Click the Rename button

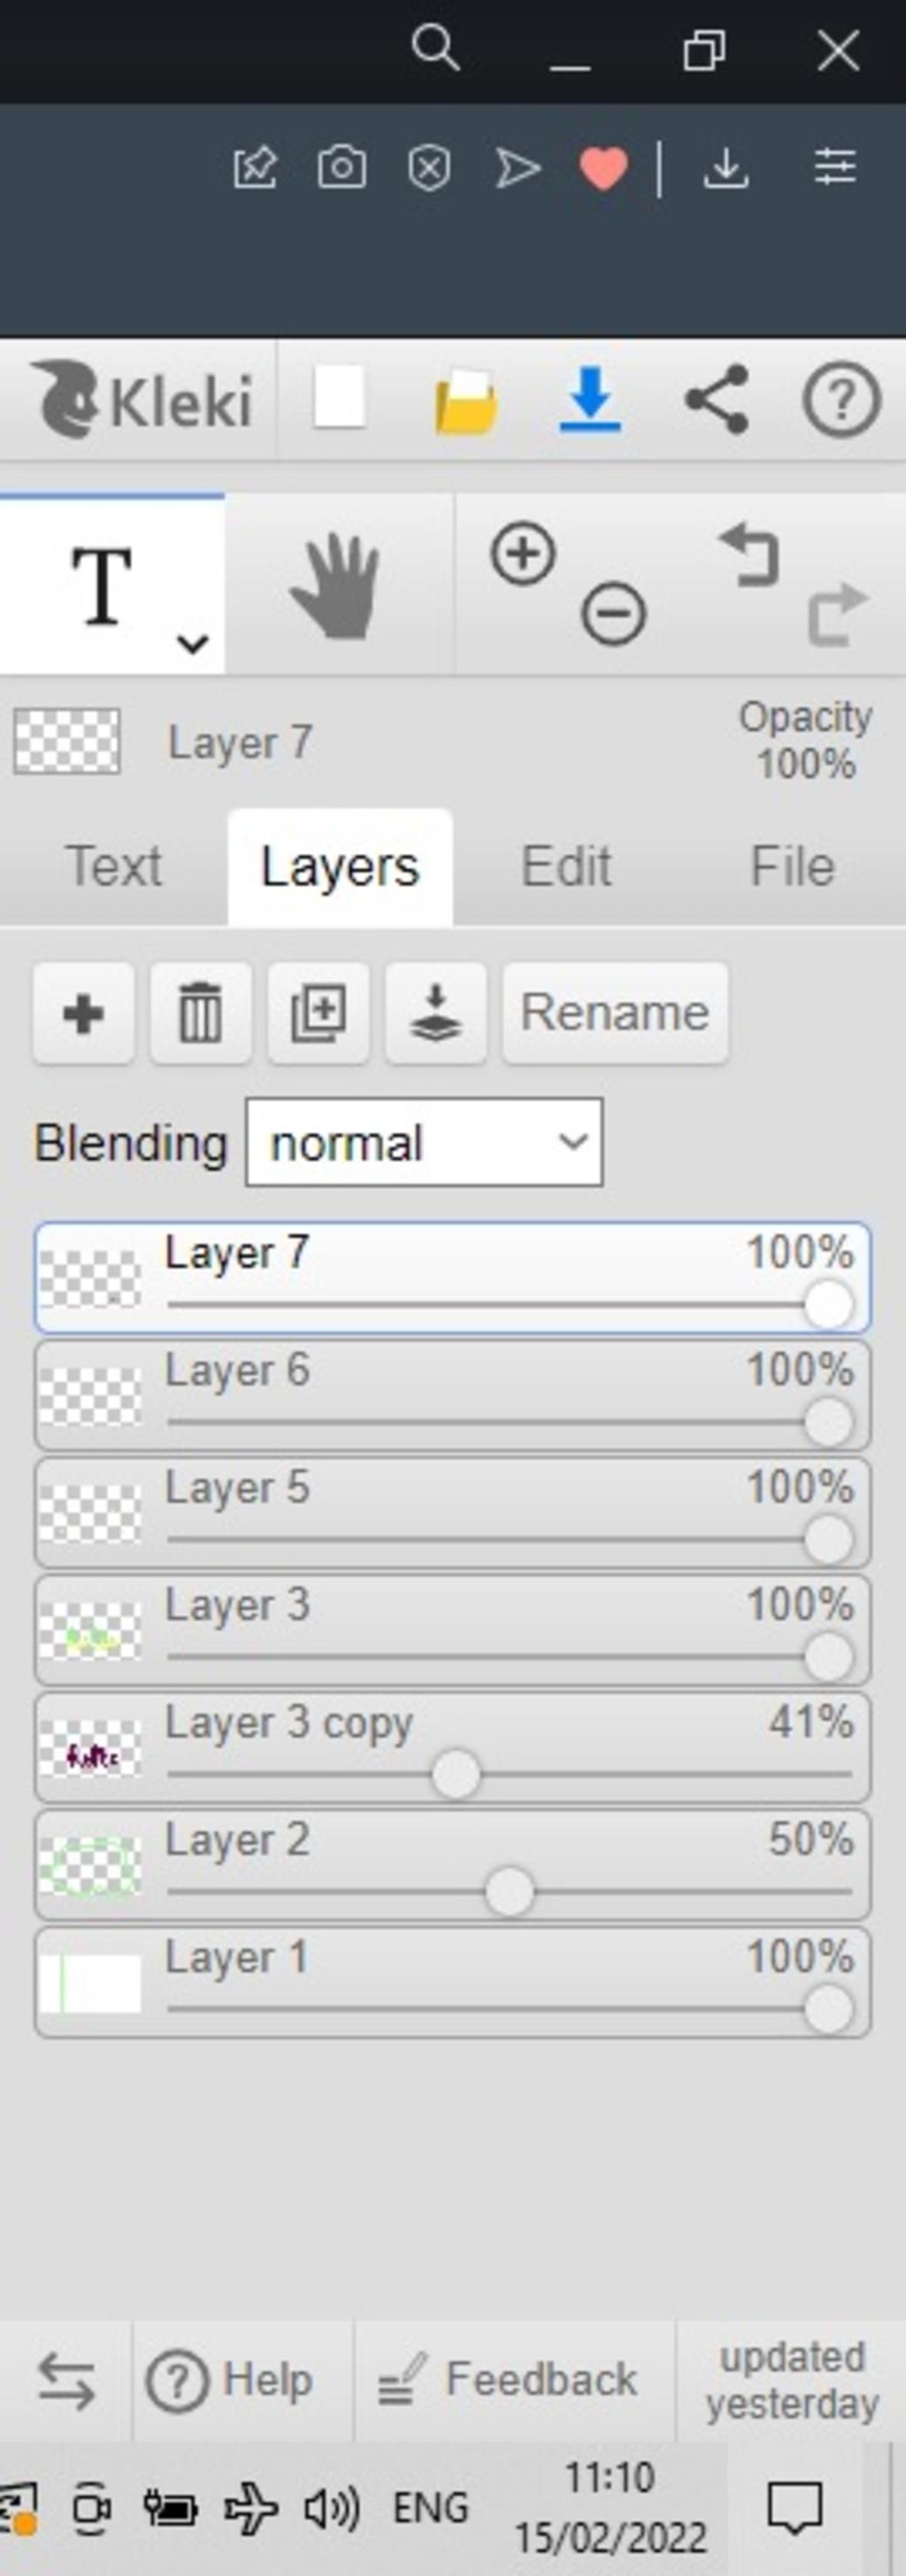(x=614, y=1013)
